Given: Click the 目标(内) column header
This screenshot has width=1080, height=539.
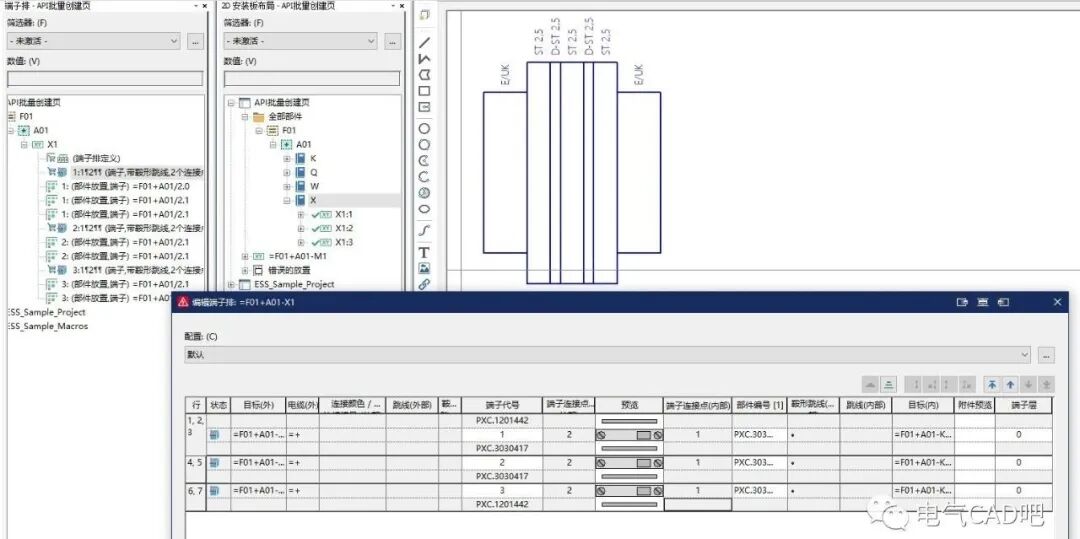Looking at the screenshot, I should click(x=924, y=405).
